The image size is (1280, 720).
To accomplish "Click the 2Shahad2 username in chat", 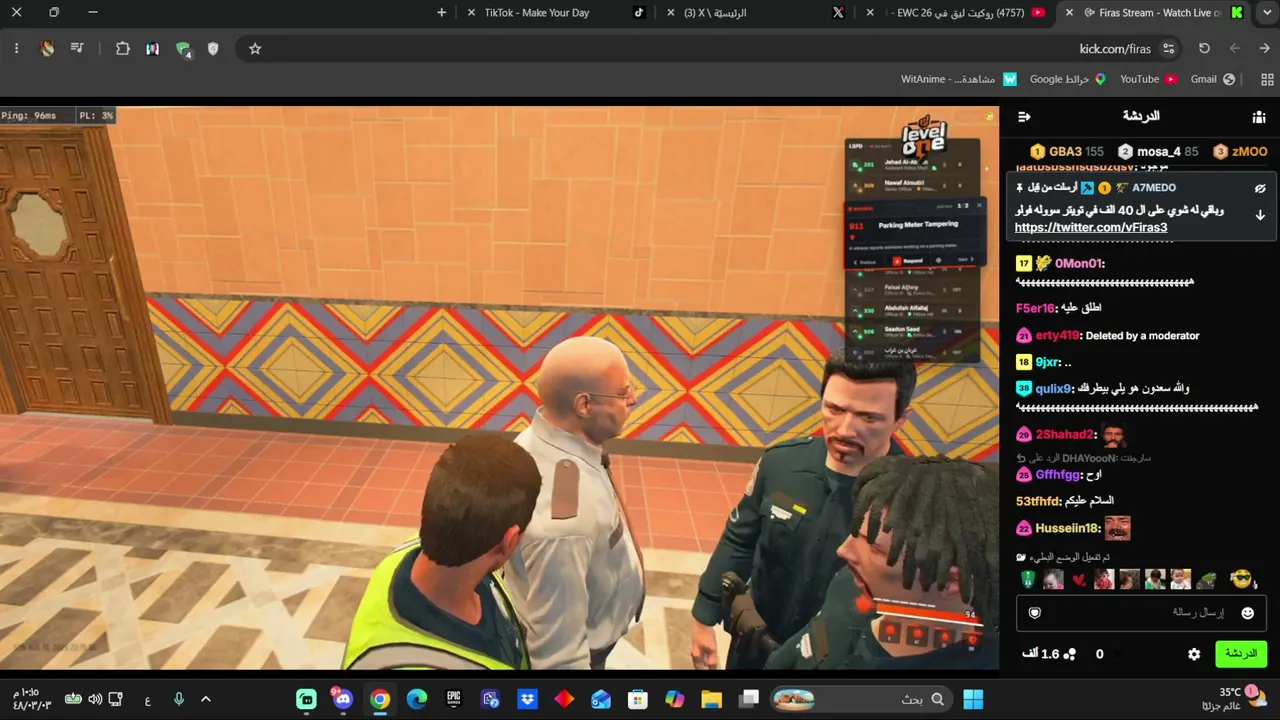I will pos(1065,435).
